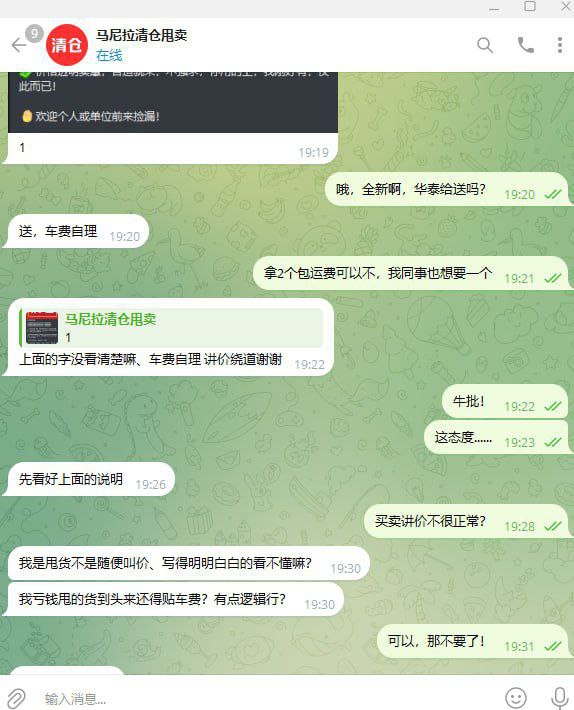Viewport: 574px width, 710px height.
Task: Click the 输入消息 message input field
Action: (x=267, y=699)
